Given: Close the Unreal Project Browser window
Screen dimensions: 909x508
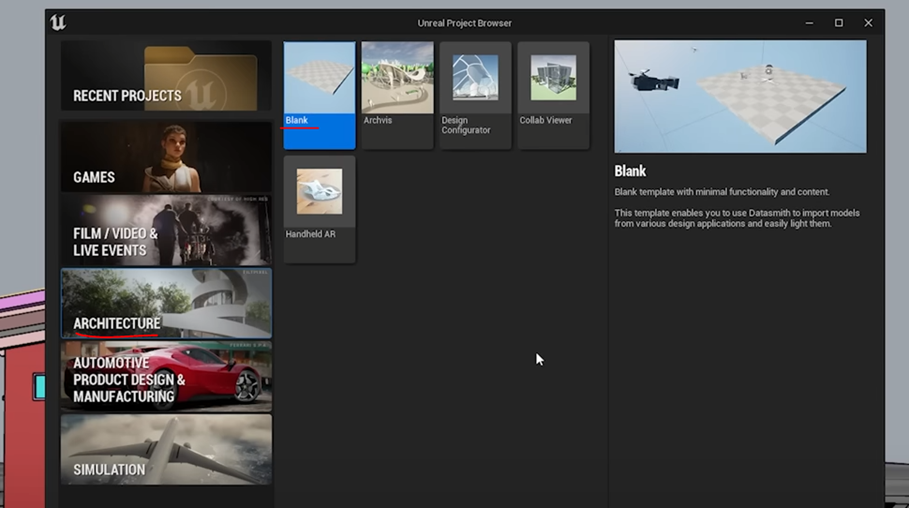Looking at the screenshot, I should [868, 23].
